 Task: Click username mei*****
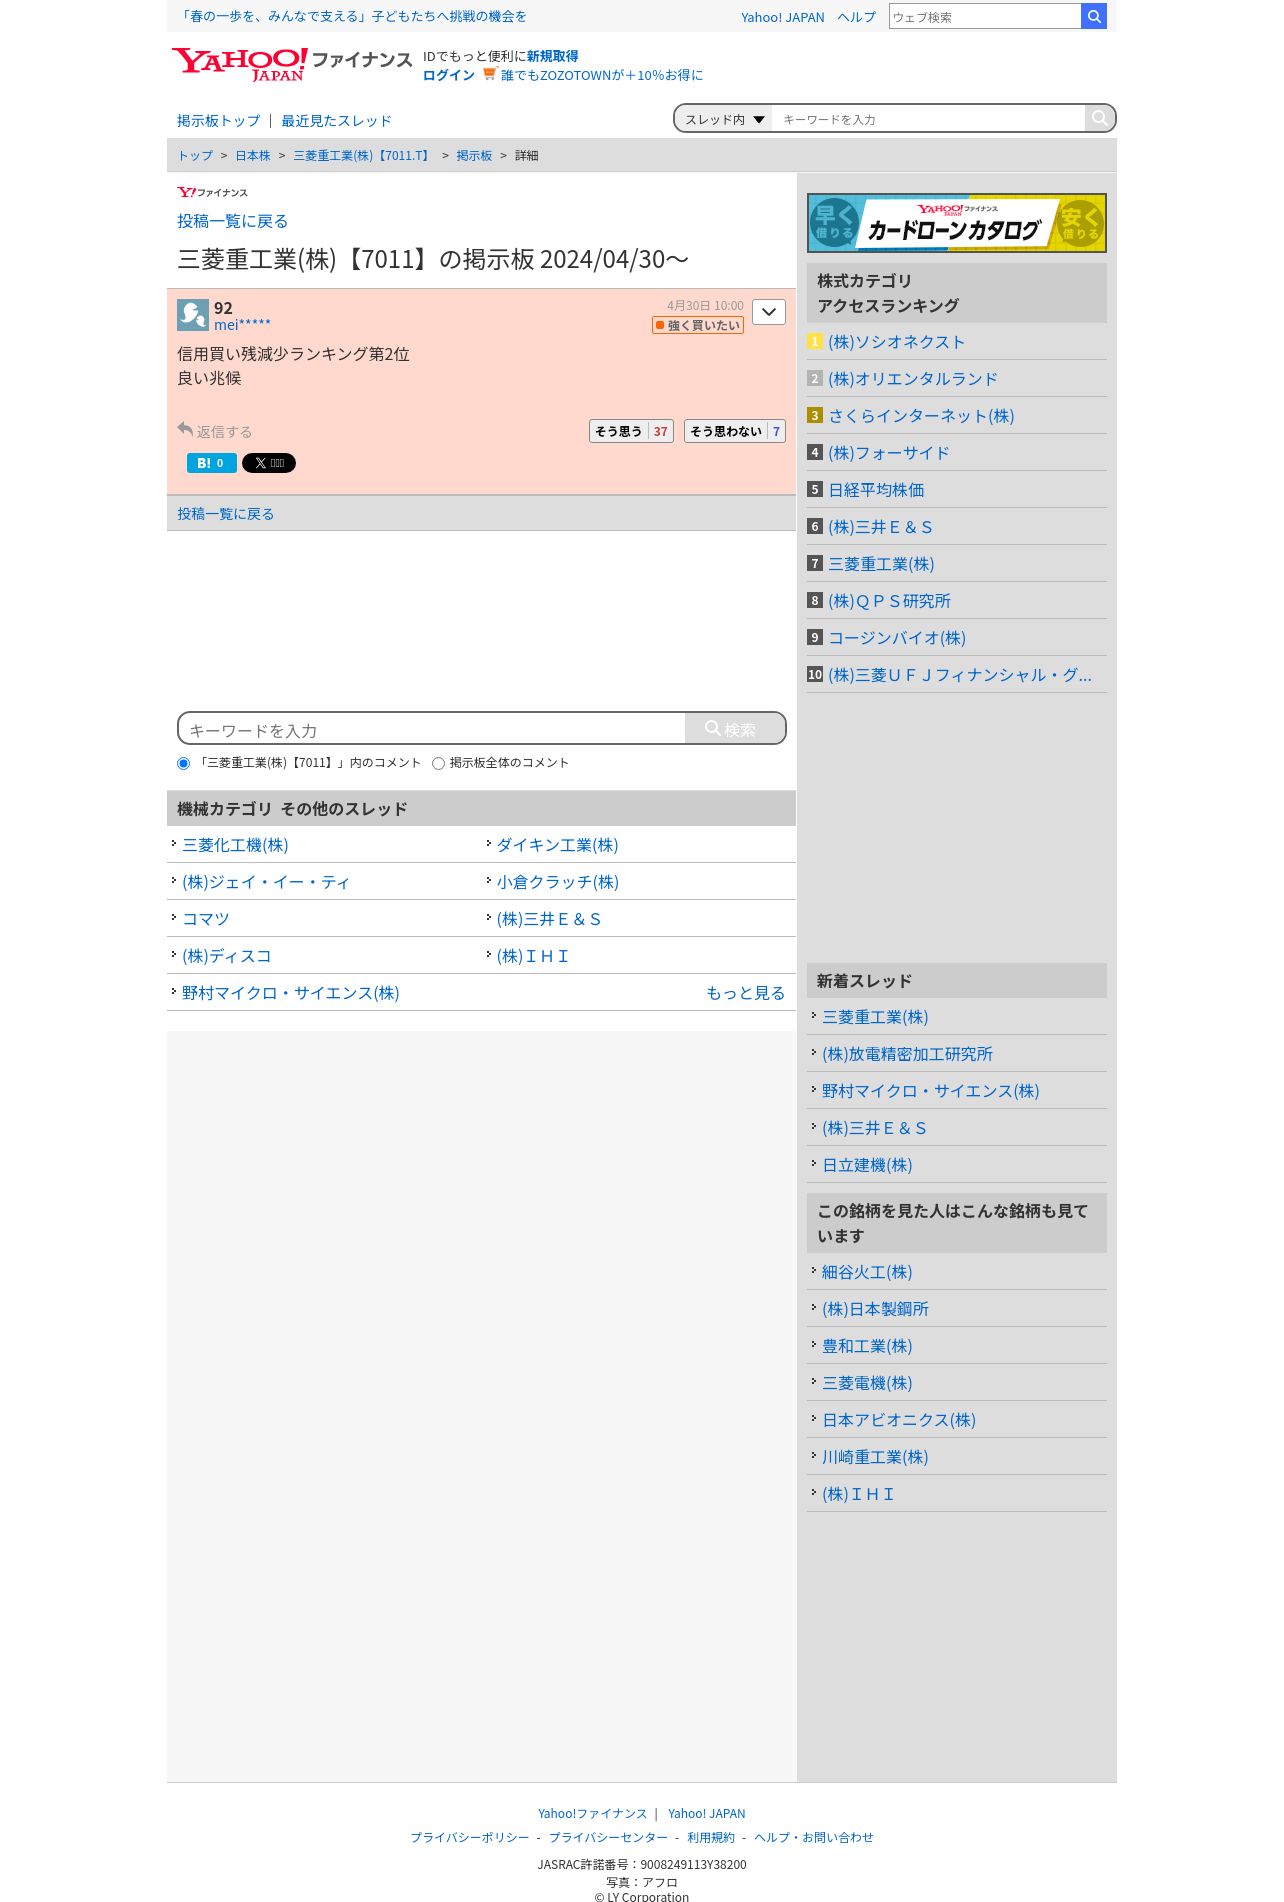[x=242, y=325]
